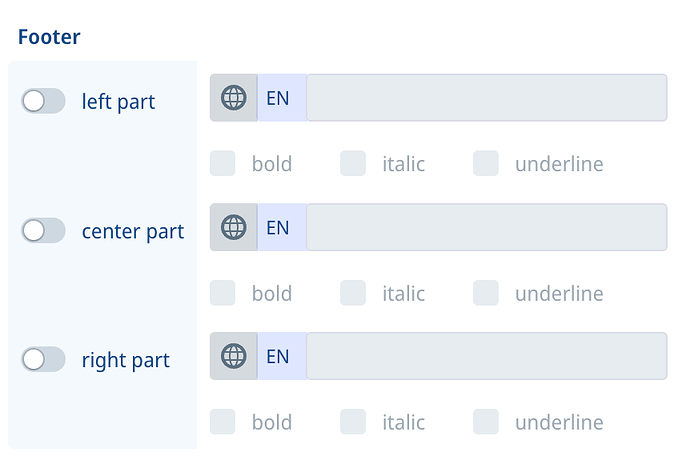Check underline for the right part
The width and height of the screenshot is (690, 472).
pyautogui.click(x=486, y=422)
